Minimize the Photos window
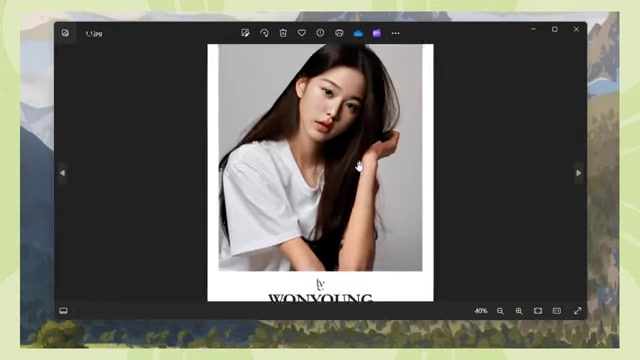The width and height of the screenshot is (640, 360). [533, 29]
